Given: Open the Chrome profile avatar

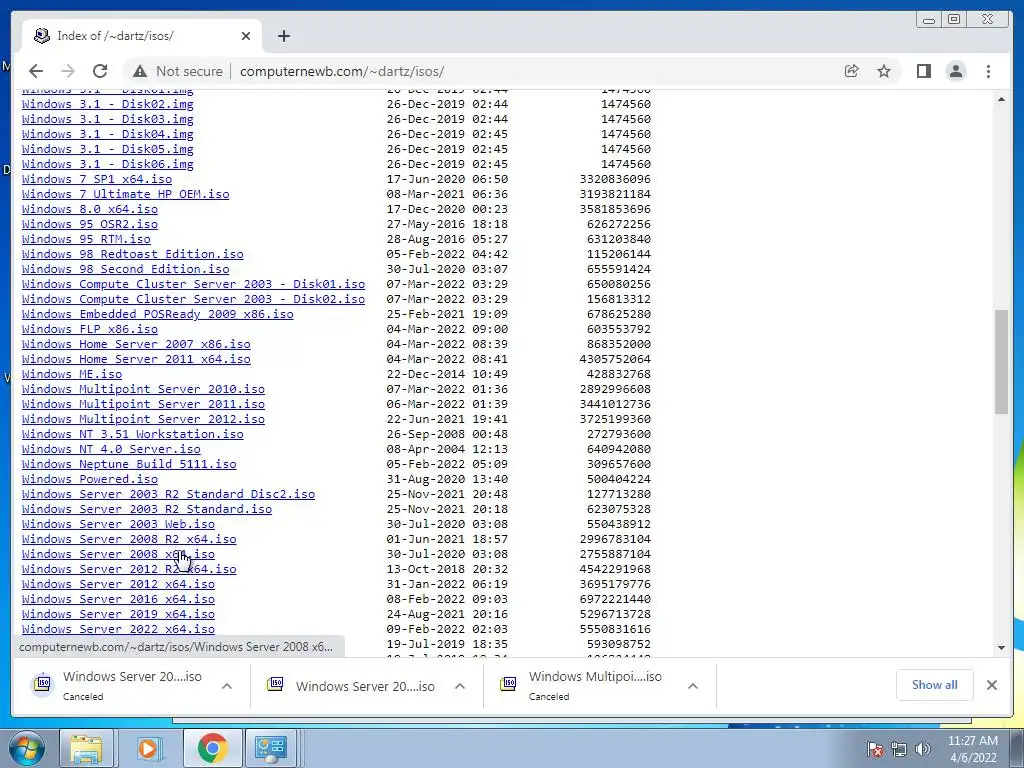Looking at the screenshot, I should click(x=956, y=71).
